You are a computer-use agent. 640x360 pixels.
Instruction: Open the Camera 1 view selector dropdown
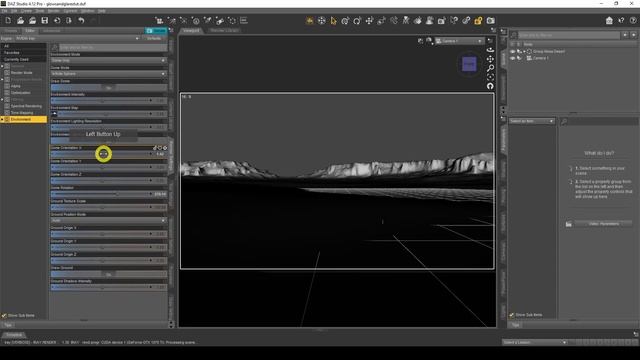tap(459, 41)
